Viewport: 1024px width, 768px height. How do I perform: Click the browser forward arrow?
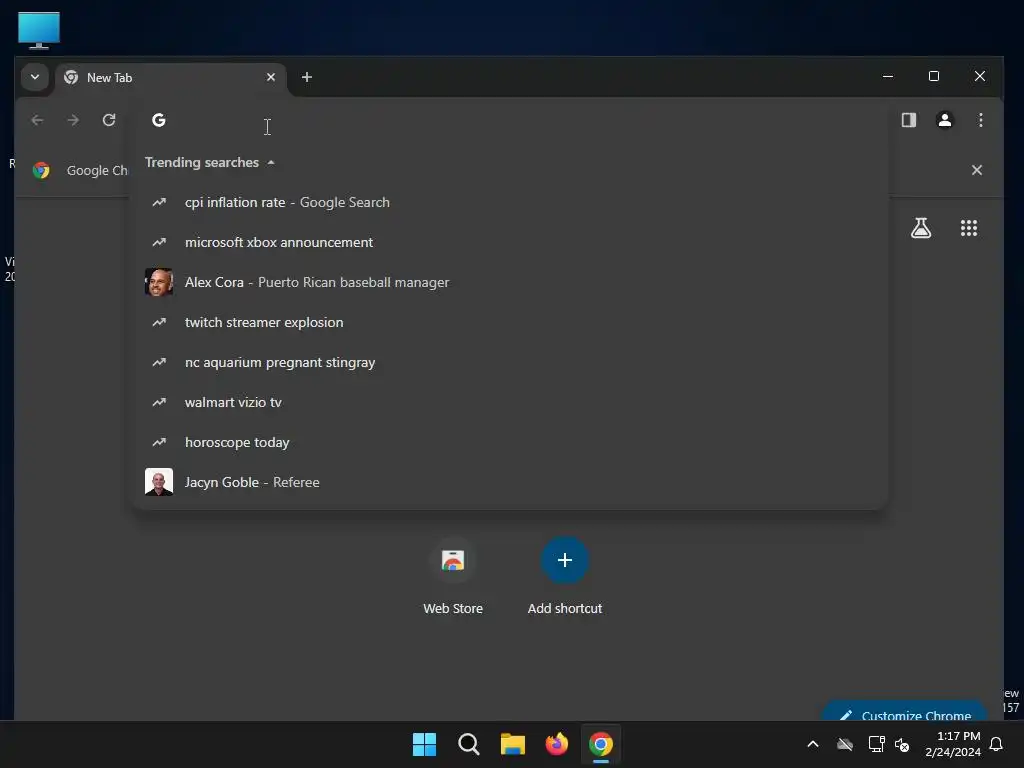[x=73, y=120]
